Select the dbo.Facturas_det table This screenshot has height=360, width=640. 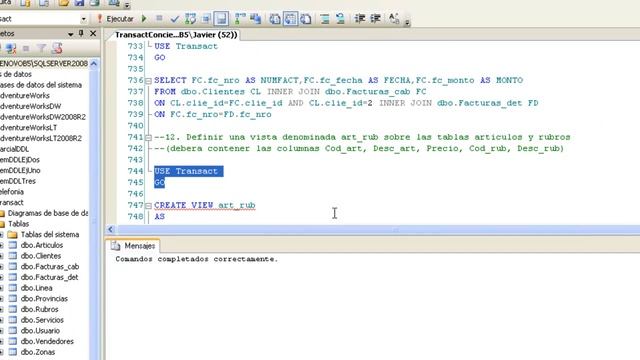[x=49, y=277]
